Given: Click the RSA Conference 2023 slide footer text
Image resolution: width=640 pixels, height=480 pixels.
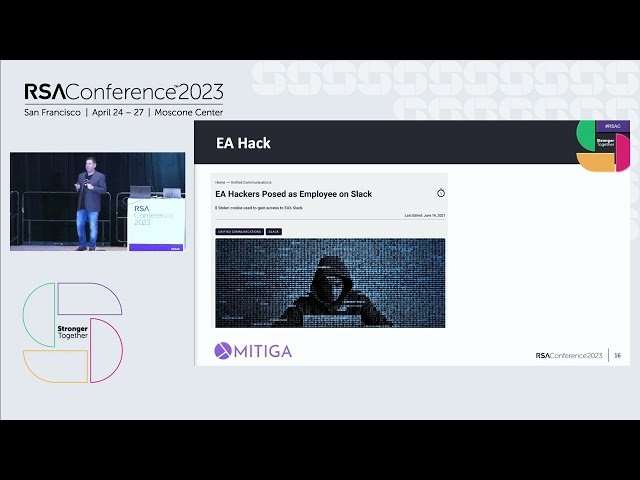Looking at the screenshot, I should pyautogui.click(x=569, y=356).
